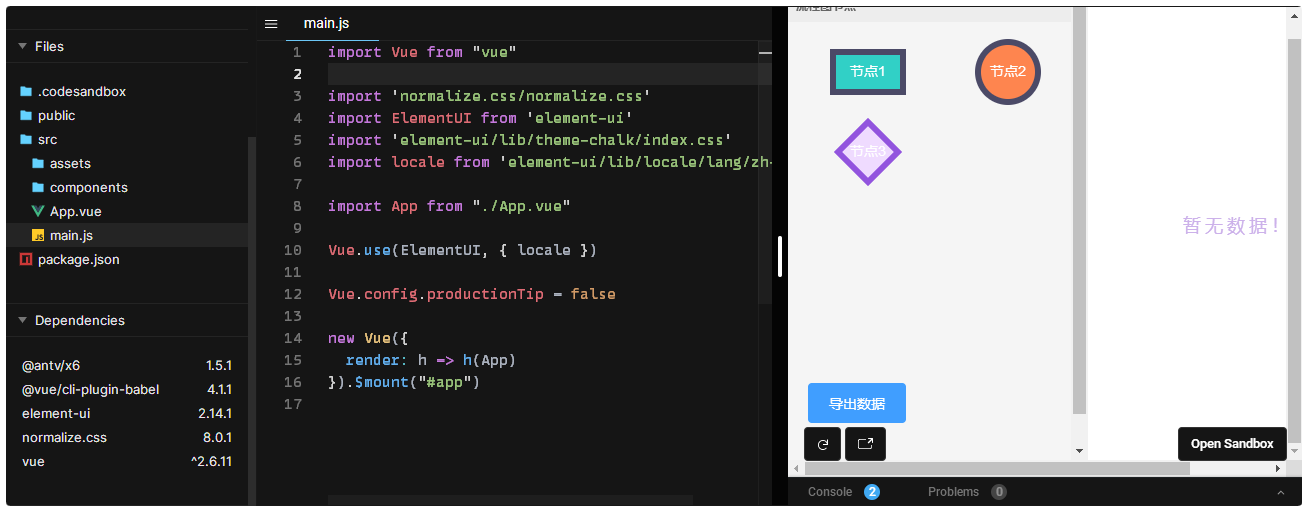Click the Vue logo icon beside App.vue

[38, 211]
